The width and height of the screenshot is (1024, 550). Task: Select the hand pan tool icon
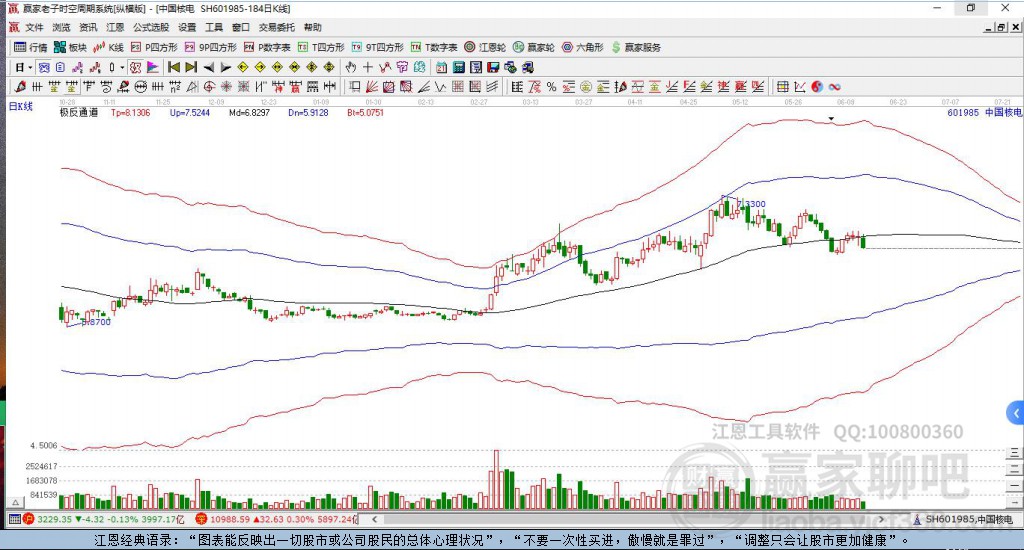pos(351,67)
